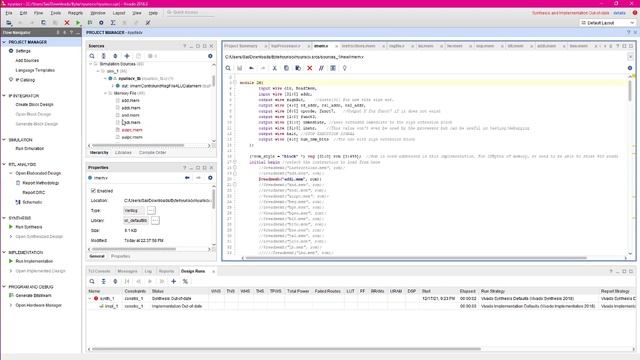Viewport: 640px width, 360px height.
Task: Open the Default Layout dropdown
Action: pyautogui.click(x=607, y=23)
